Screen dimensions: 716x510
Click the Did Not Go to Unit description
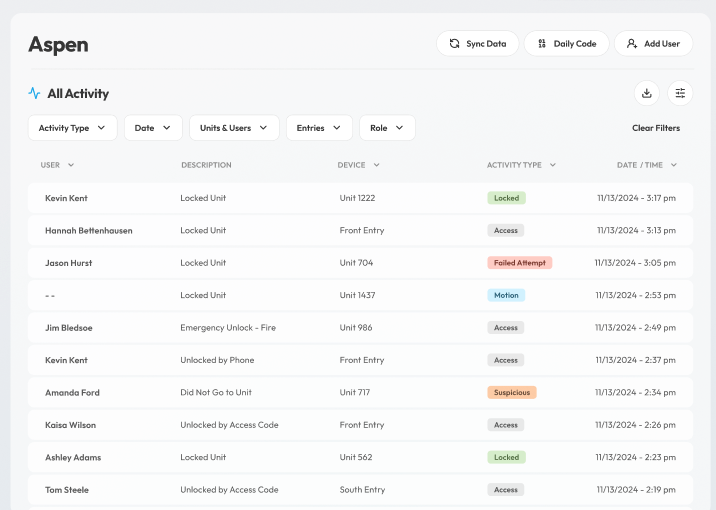(x=216, y=392)
